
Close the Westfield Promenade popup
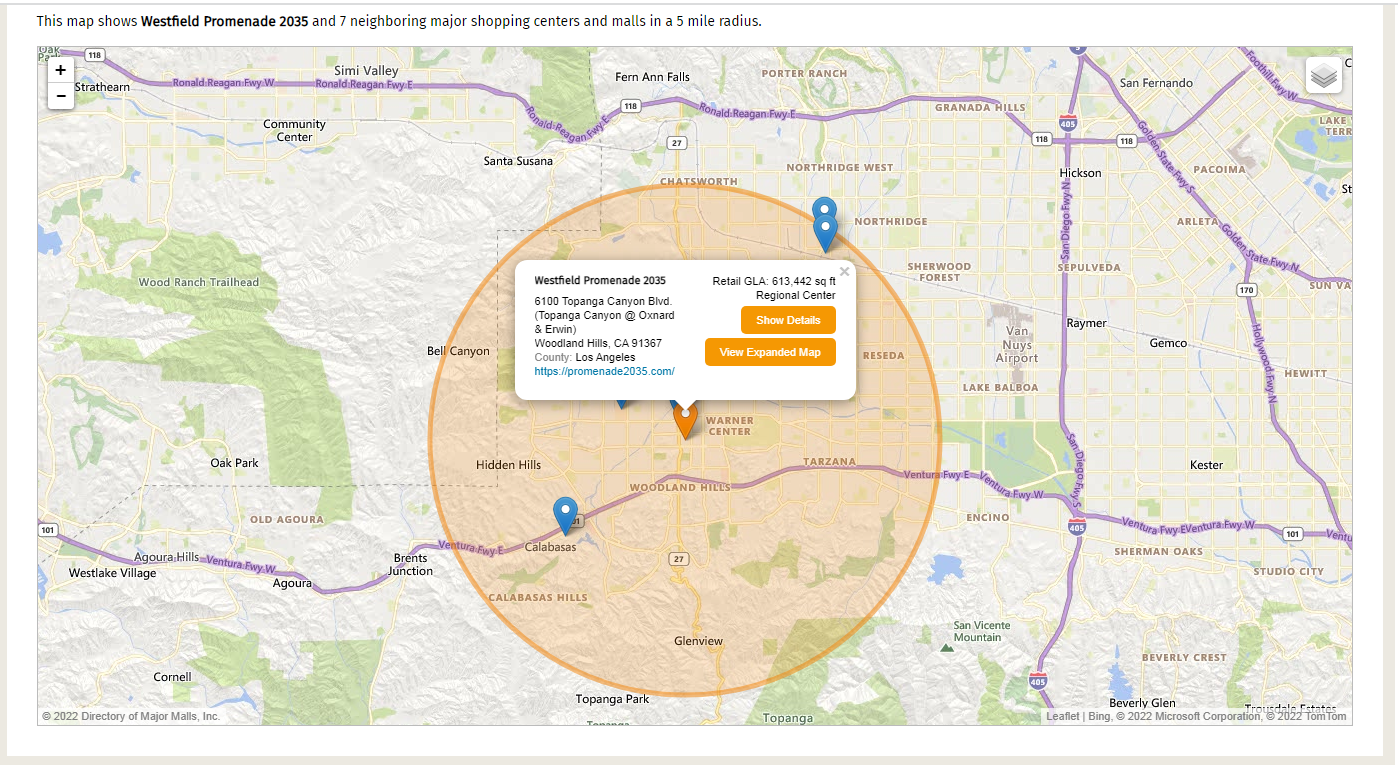[844, 271]
